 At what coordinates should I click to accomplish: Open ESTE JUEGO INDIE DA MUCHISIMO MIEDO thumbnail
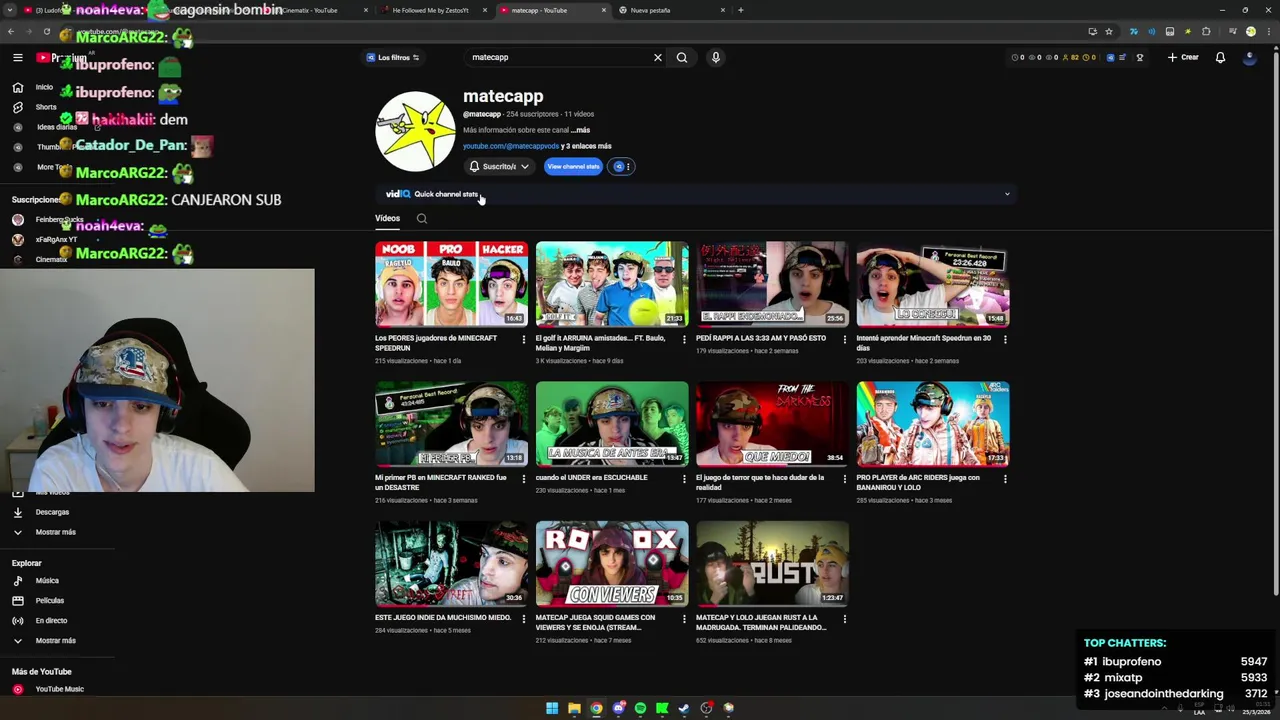pos(452,564)
